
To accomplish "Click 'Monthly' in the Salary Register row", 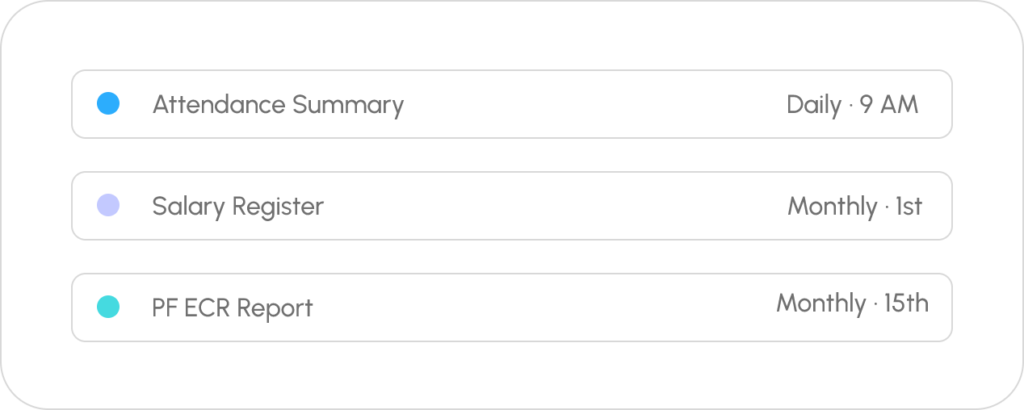I will click(832, 206).
